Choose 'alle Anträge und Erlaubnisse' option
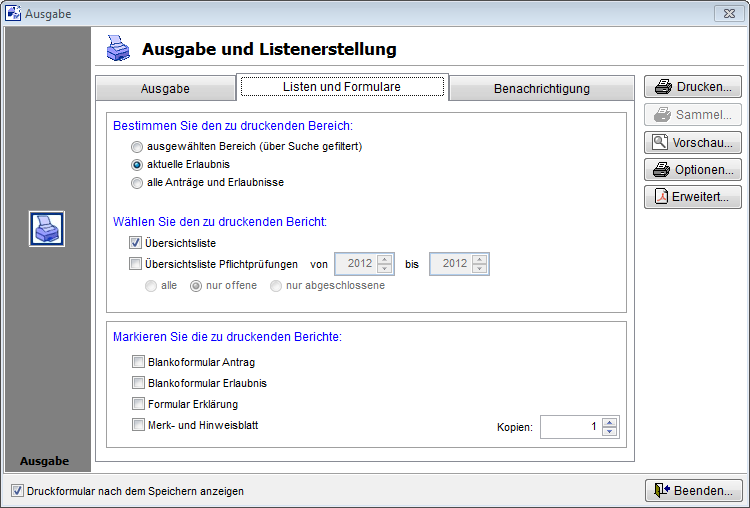The height and width of the screenshot is (508, 750). [x=138, y=182]
